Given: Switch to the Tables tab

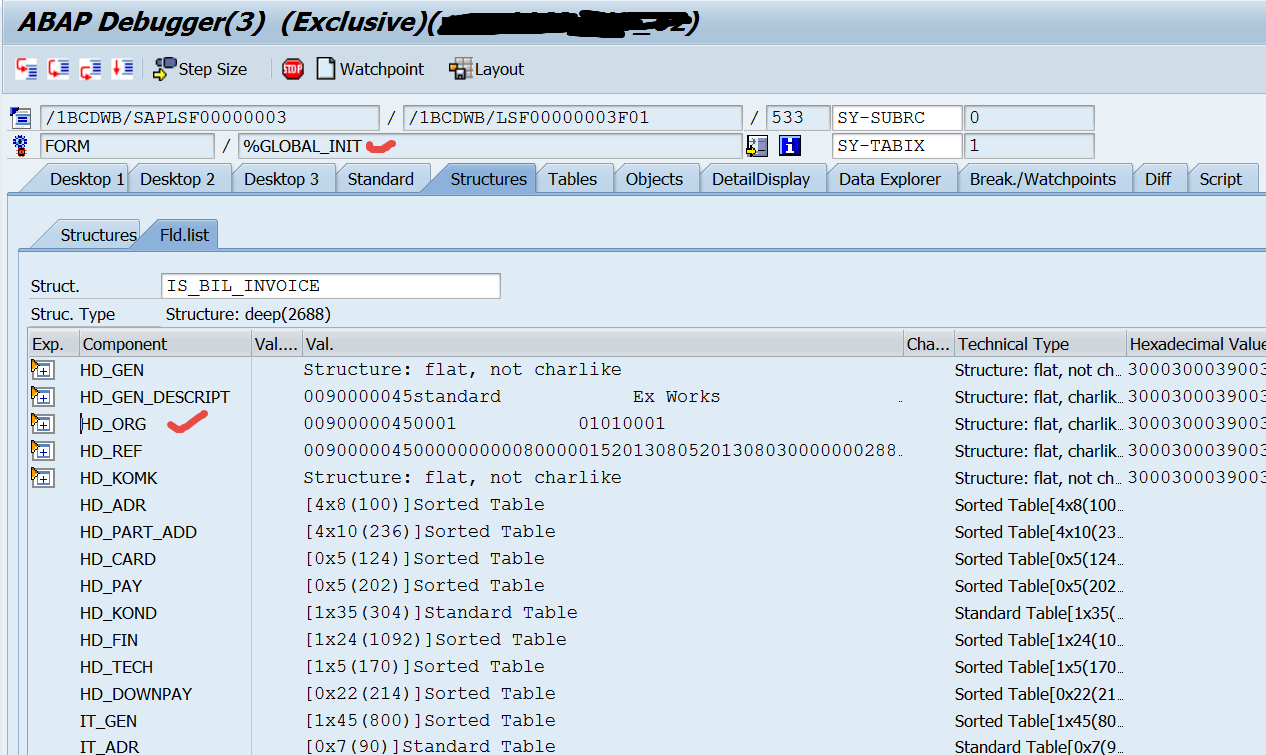Looking at the screenshot, I should point(574,178).
